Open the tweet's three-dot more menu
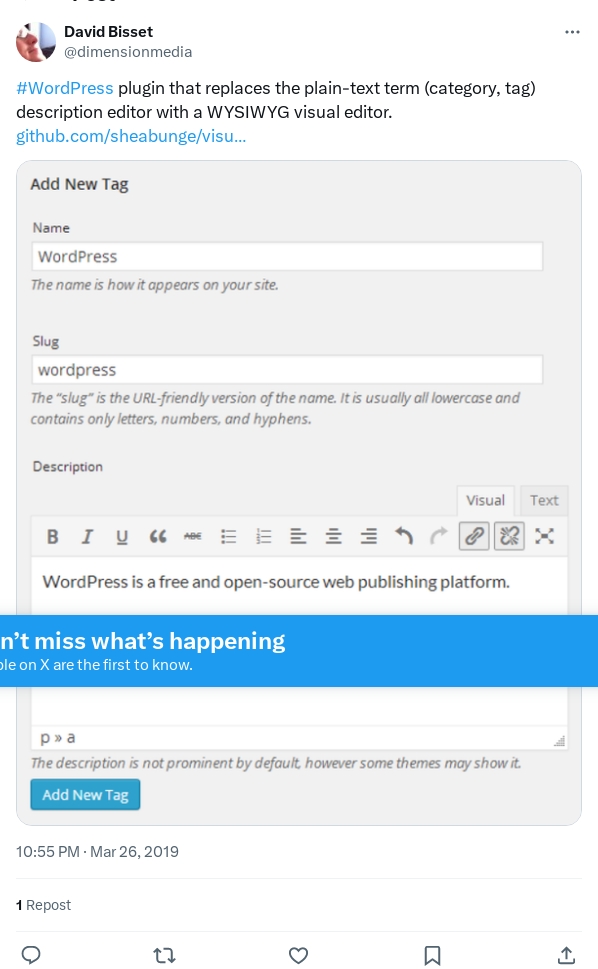The image size is (598, 969). [x=572, y=32]
